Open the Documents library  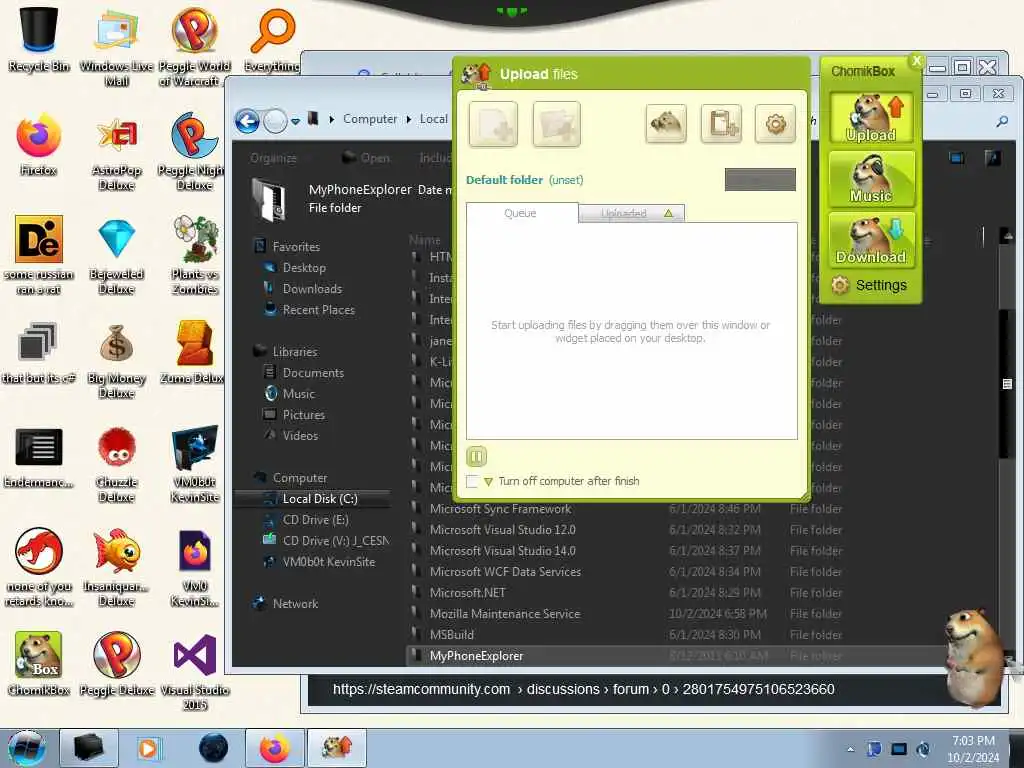[x=313, y=372]
